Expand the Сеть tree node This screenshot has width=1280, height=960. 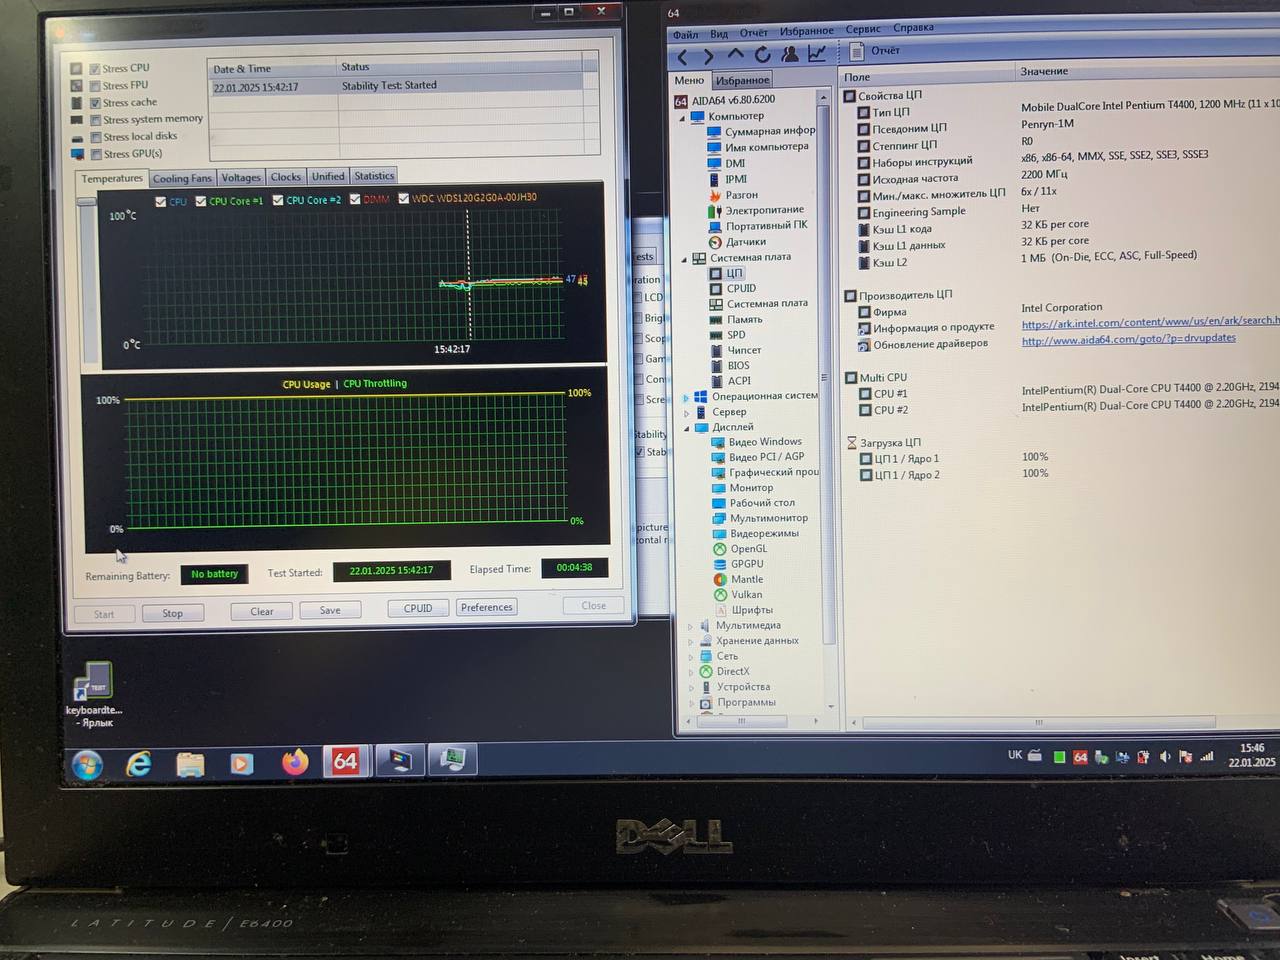point(690,657)
